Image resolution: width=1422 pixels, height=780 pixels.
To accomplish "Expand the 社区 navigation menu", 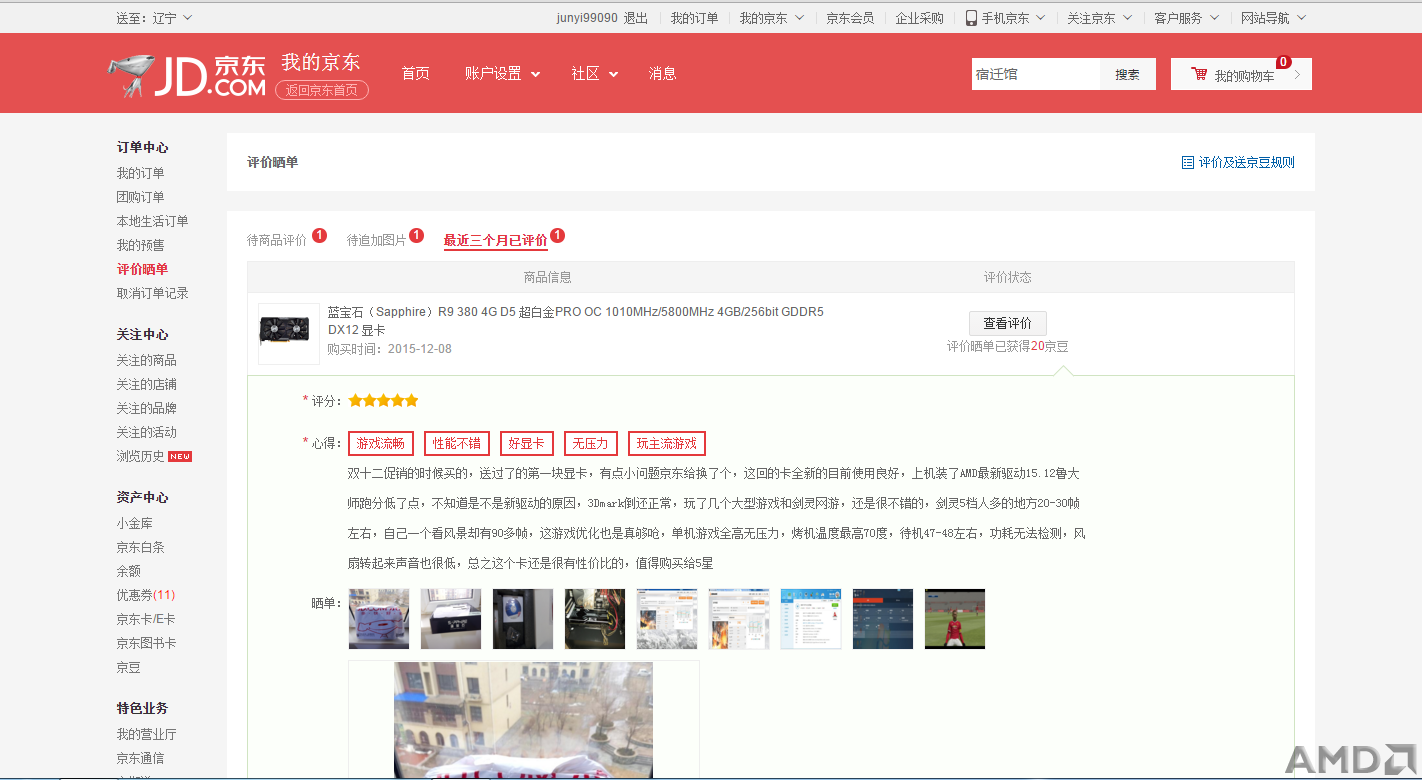I will [594, 74].
